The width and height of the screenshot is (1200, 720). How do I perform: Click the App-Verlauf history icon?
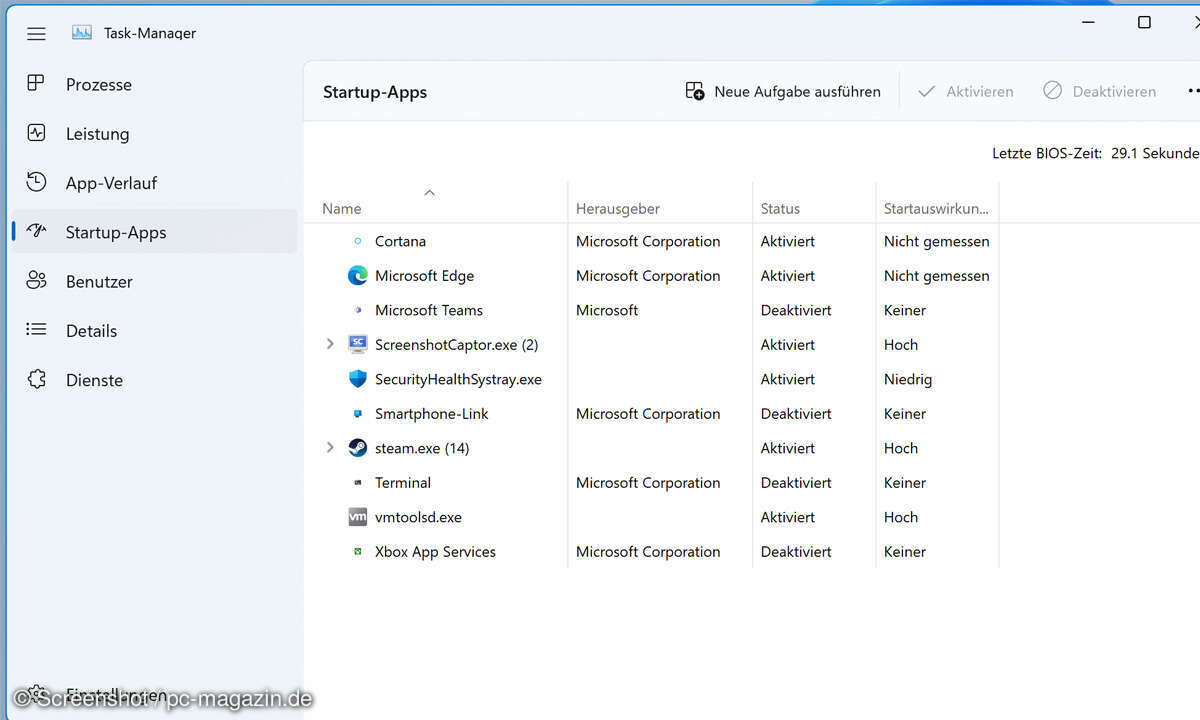pos(36,182)
